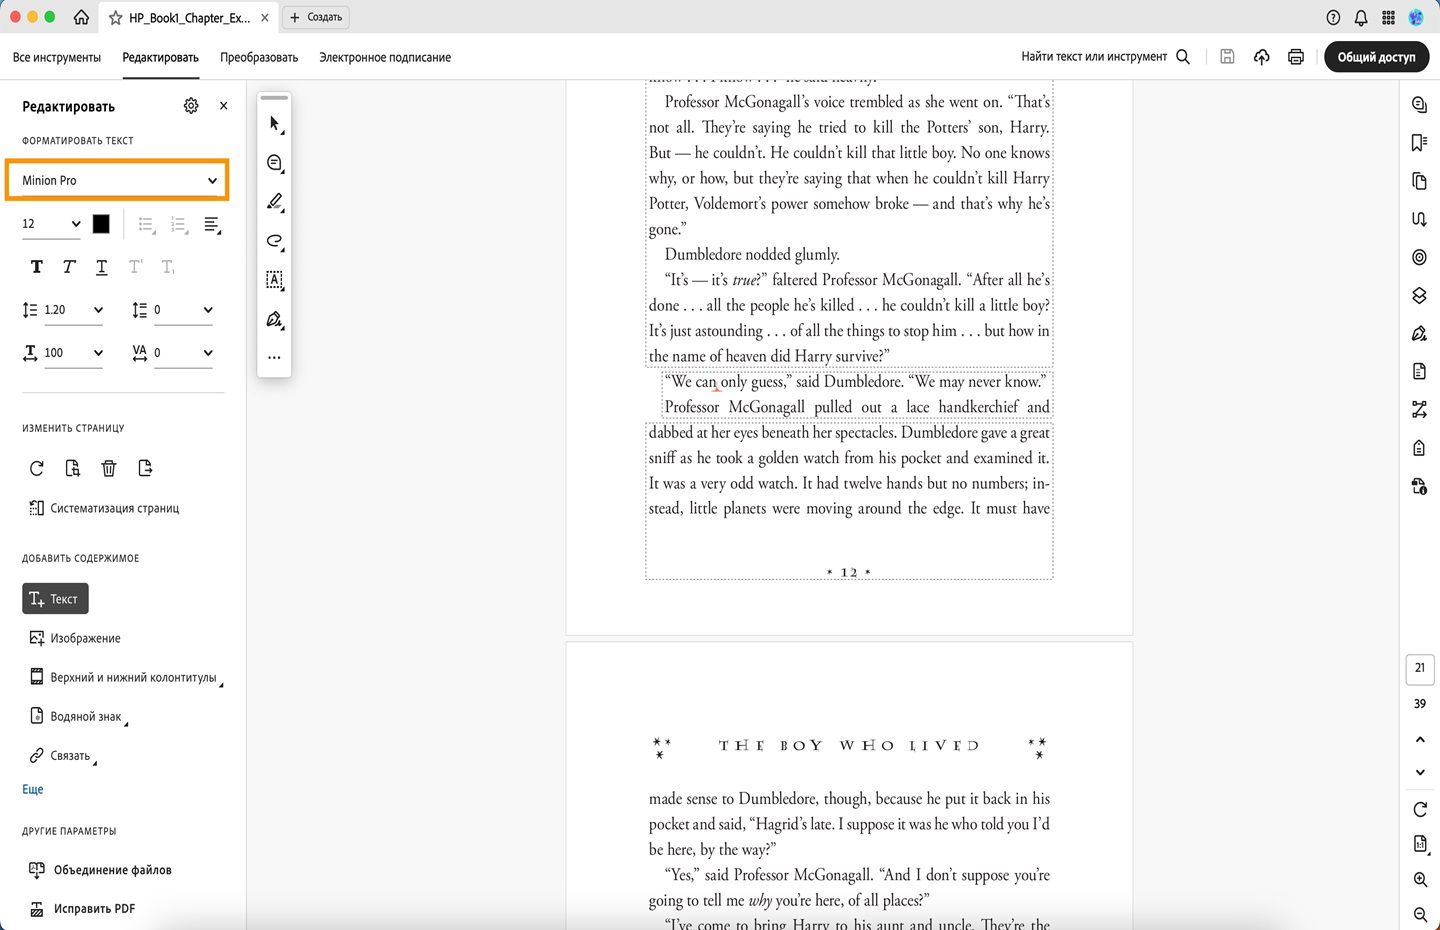The width and height of the screenshot is (1440, 930).
Task: Open the page thumbnails panel
Action: click(1419, 181)
